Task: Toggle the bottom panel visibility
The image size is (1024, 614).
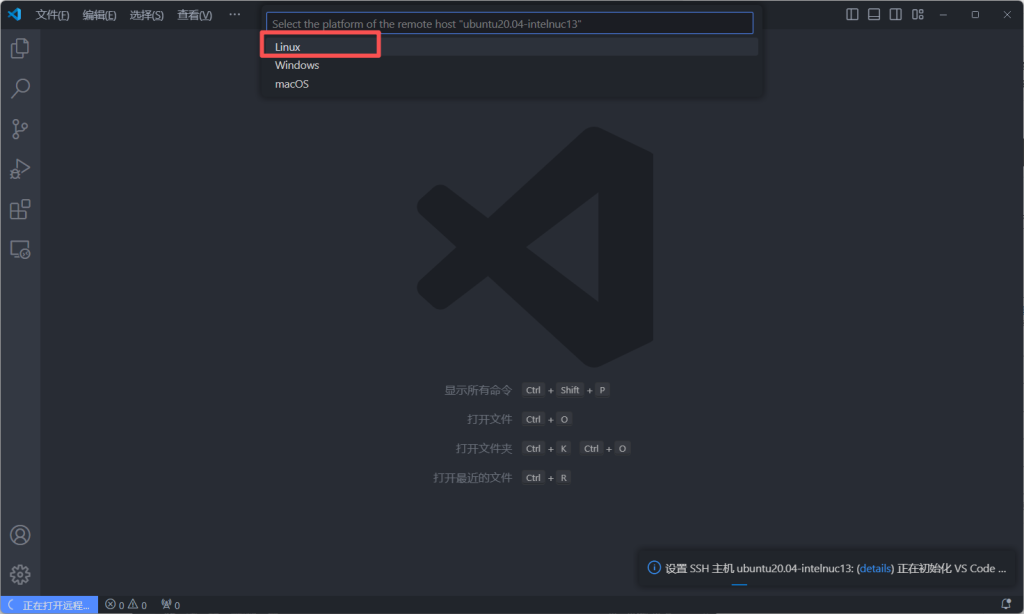Action: click(x=874, y=15)
